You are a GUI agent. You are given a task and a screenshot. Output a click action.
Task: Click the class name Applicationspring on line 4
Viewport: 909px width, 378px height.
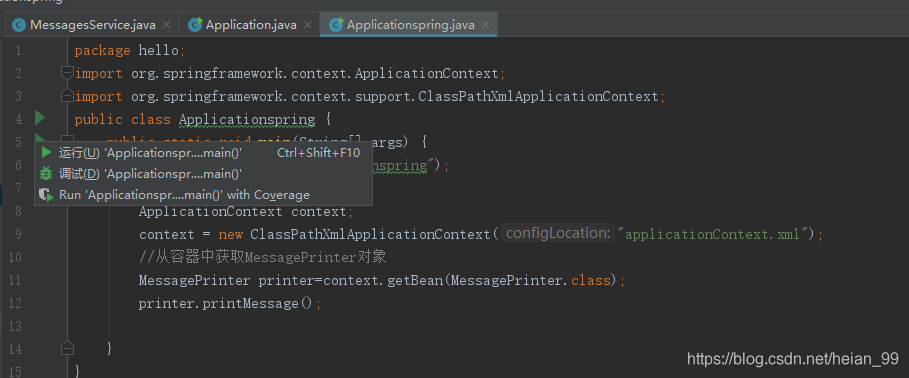(x=247, y=119)
